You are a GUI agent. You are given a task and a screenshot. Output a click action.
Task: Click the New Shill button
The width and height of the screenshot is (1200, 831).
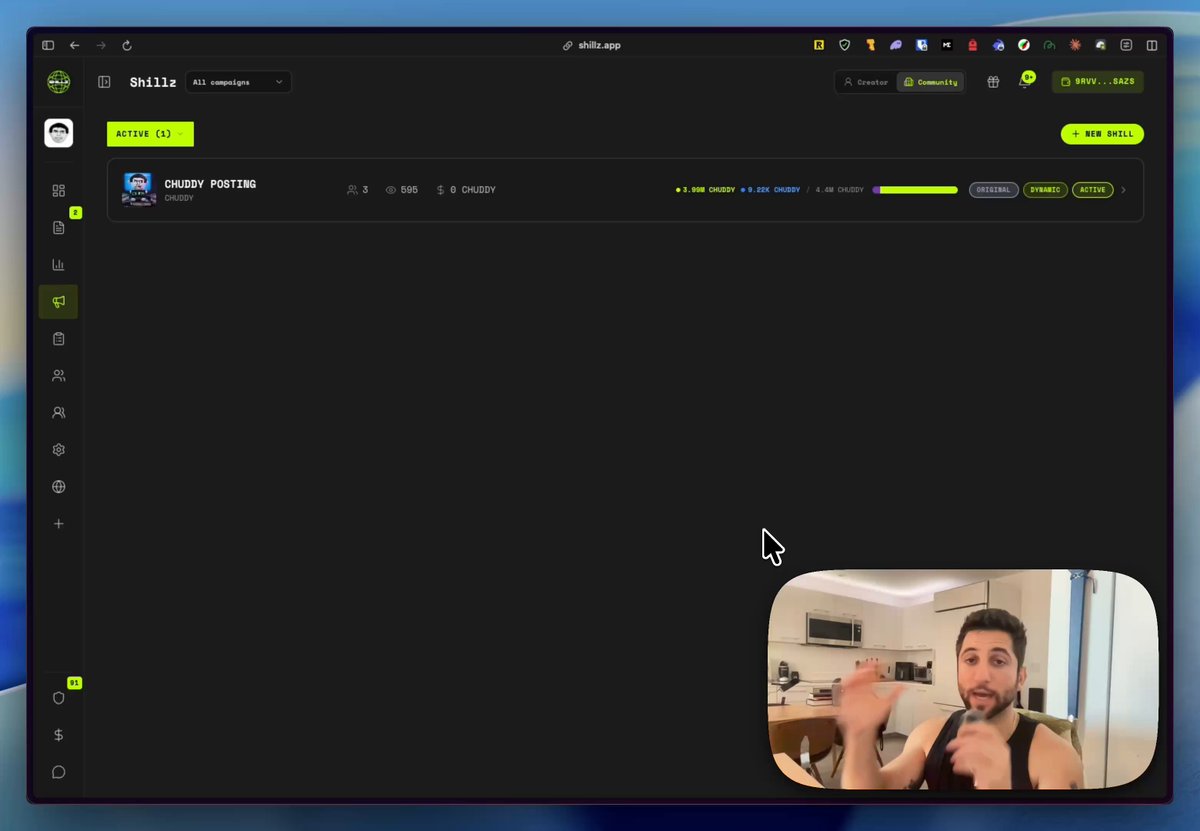coord(1102,134)
